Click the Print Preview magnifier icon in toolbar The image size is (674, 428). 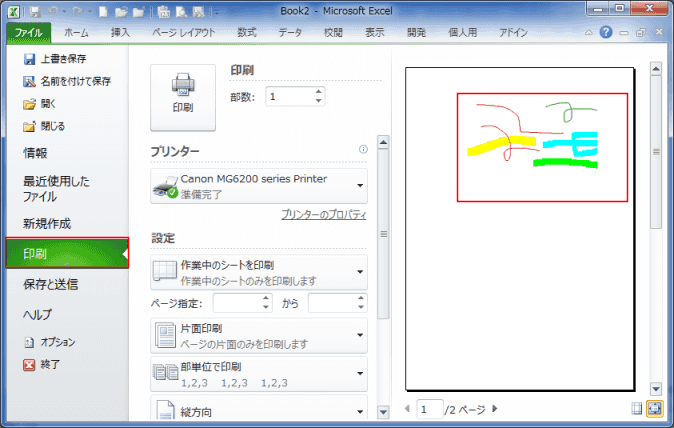(x=181, y=12)
